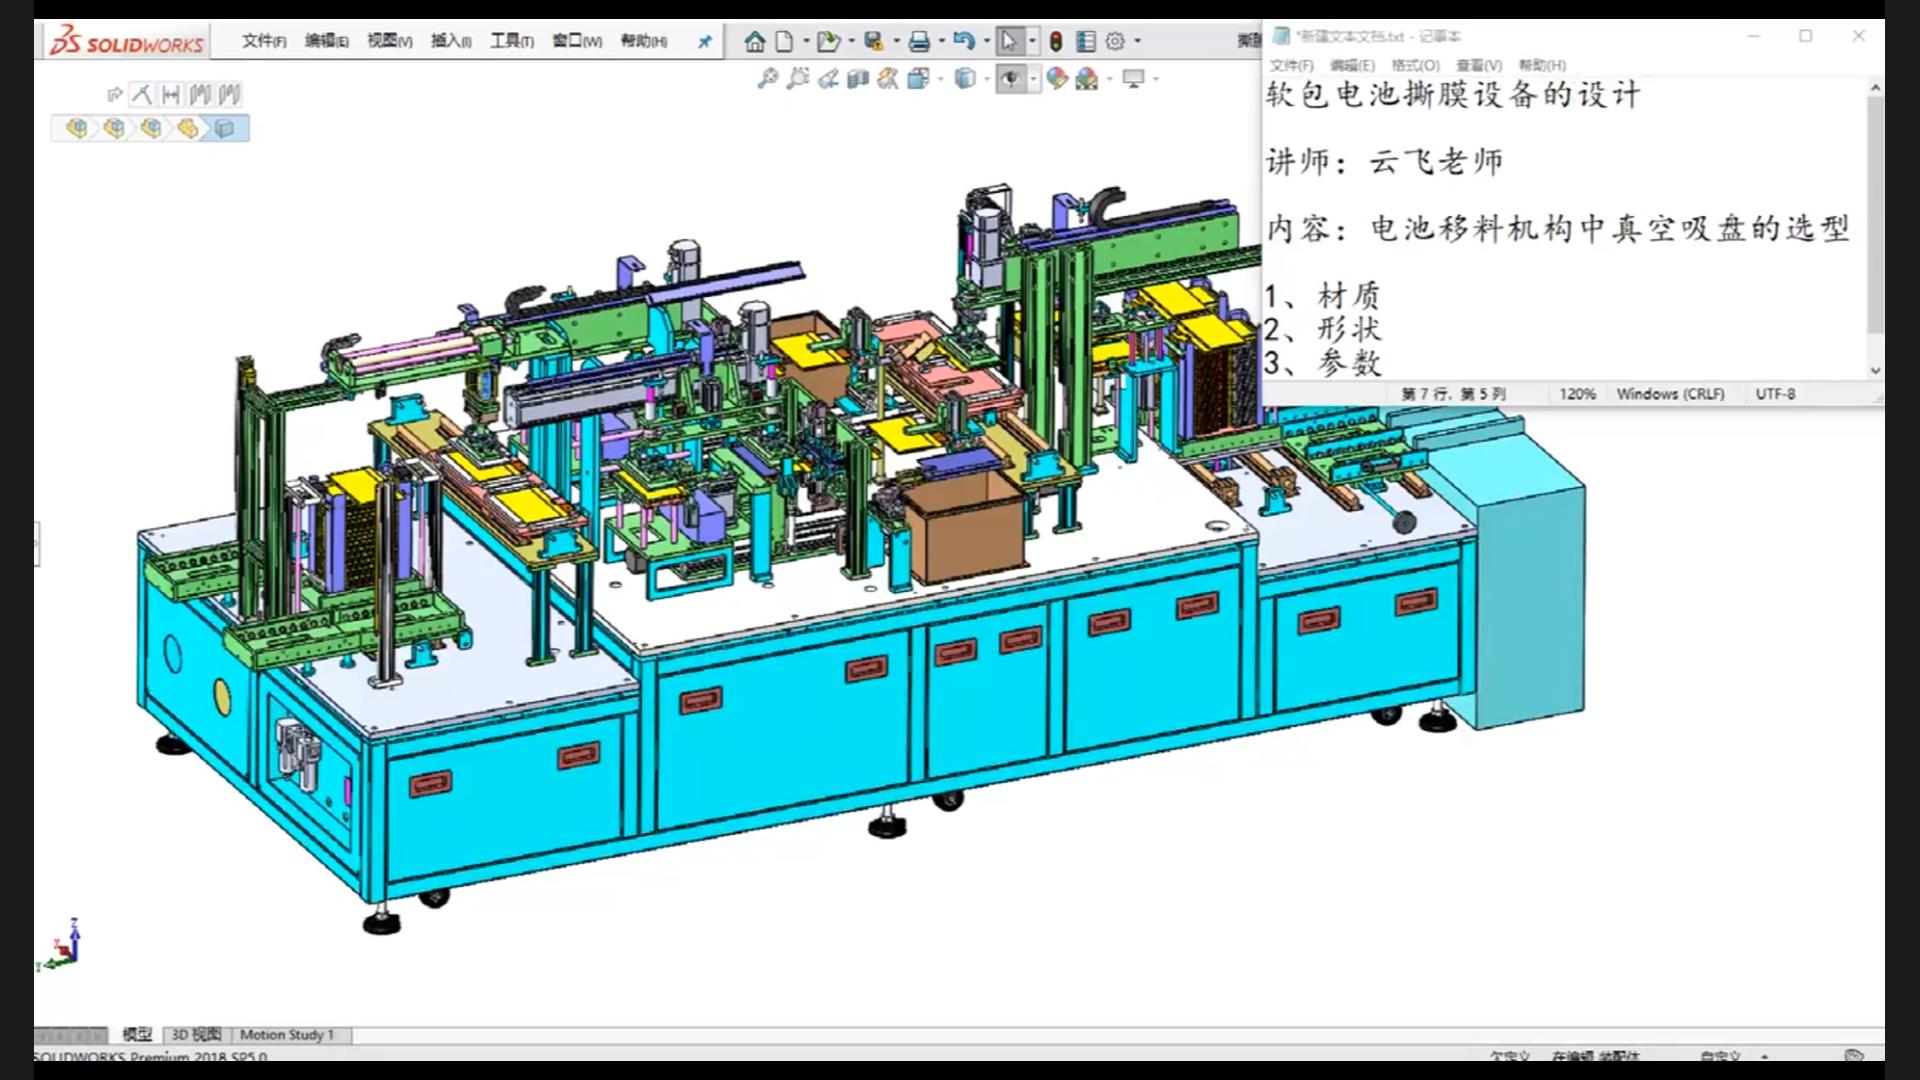This screenshot has height=1080, width=1920.
Task: Switch to the 模型 tab
Action: click(137, 1035)
